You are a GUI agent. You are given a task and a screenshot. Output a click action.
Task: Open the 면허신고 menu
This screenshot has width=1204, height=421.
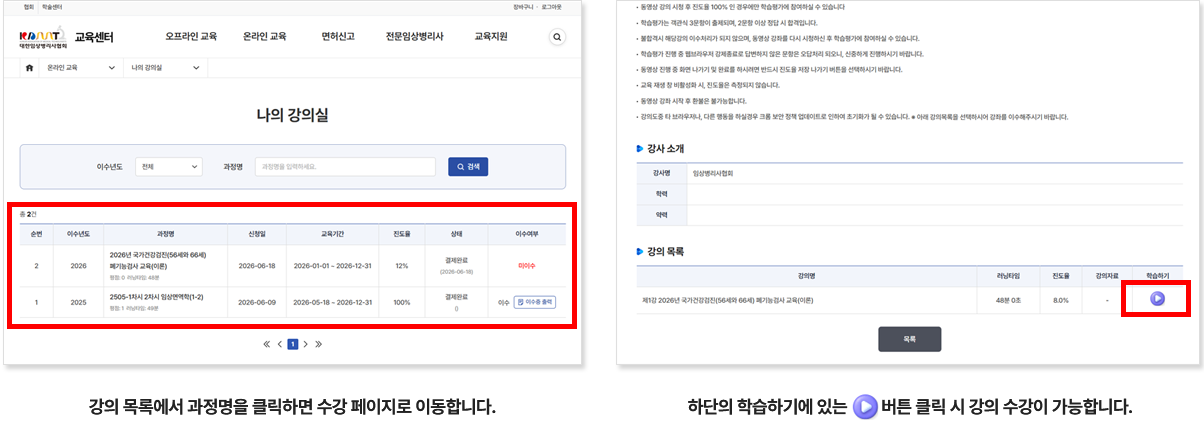coord(337,37)
